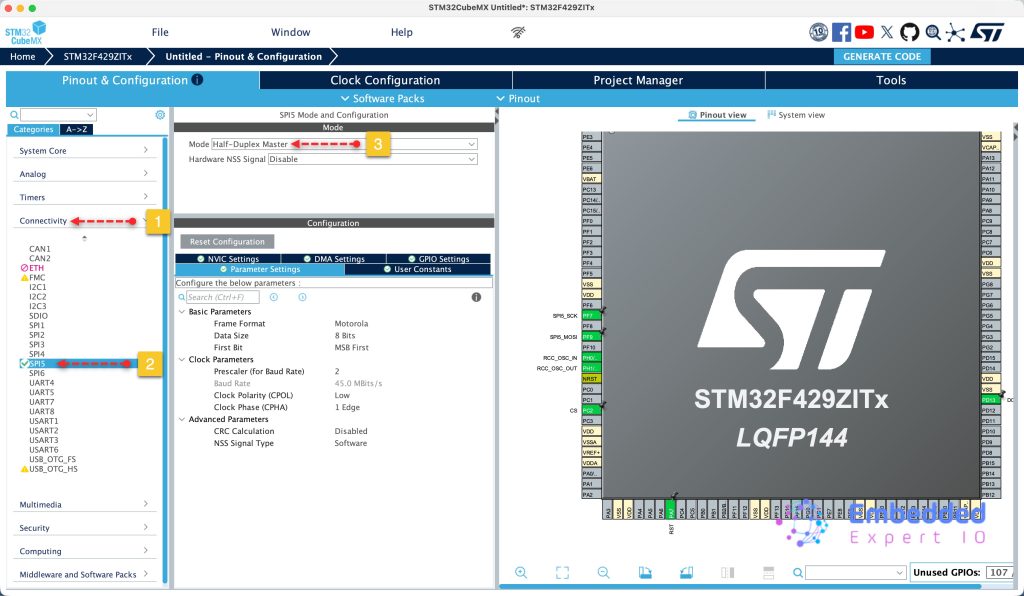Open the Hardware NSS Signal dropdown
Viewport: 1024px width, 596px height.
(372, 159)
